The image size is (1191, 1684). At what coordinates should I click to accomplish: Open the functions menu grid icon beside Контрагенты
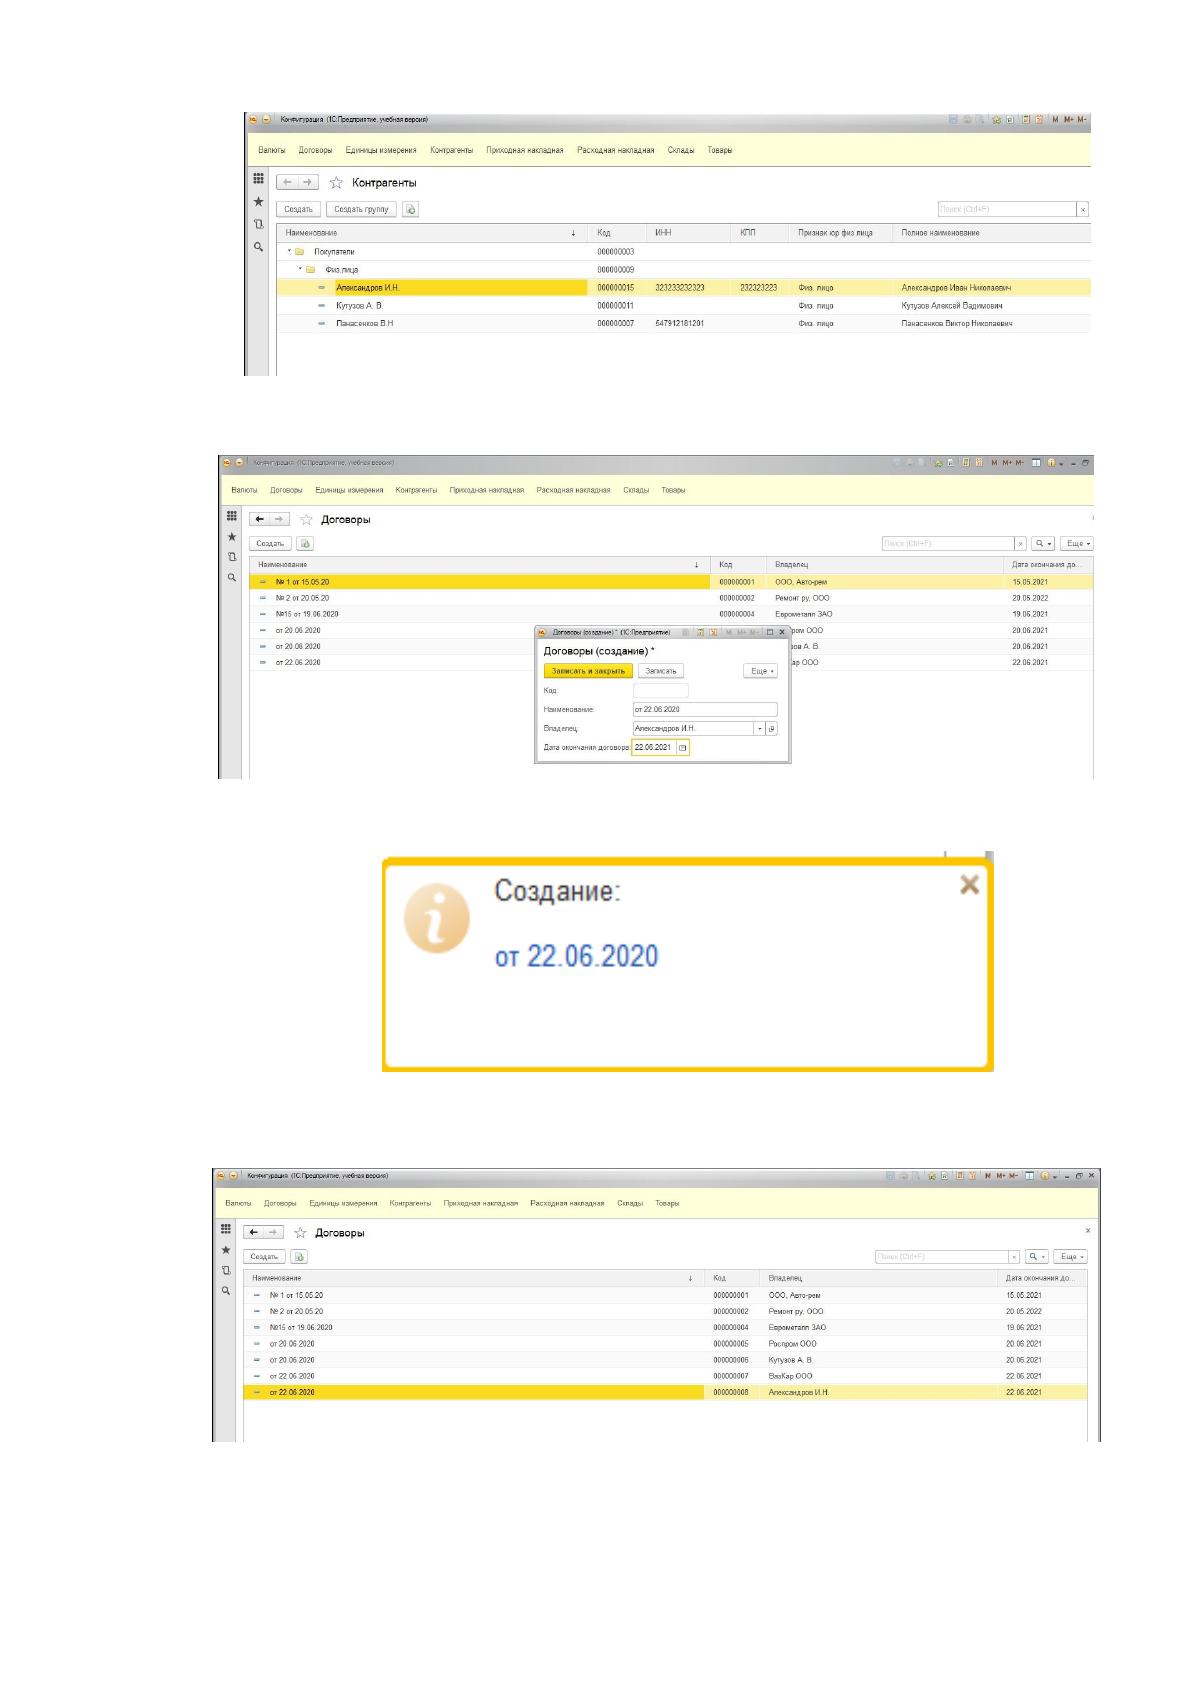point(258,179)
